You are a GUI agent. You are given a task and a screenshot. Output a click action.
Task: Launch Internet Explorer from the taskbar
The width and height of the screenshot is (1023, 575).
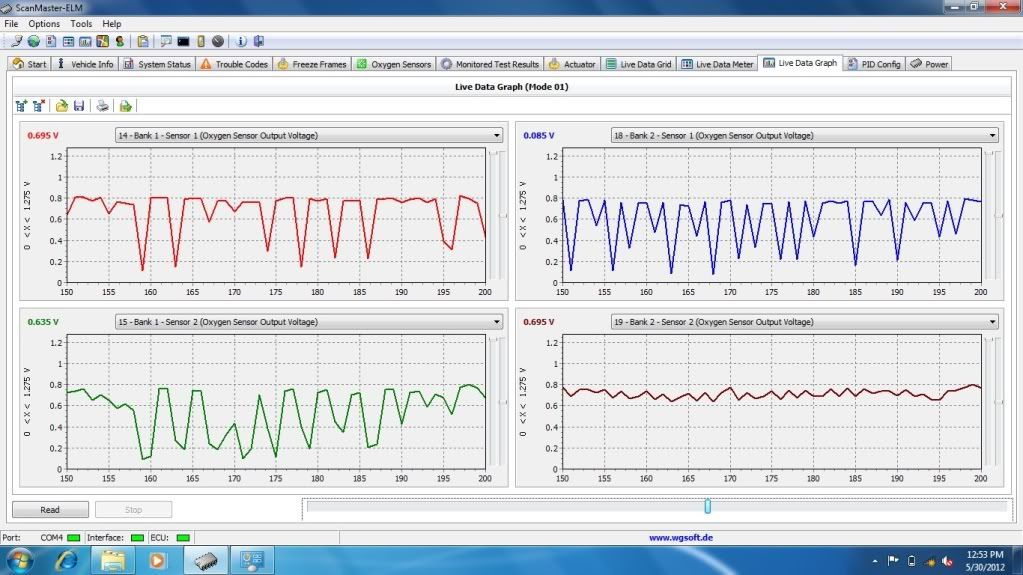[67, 561]
